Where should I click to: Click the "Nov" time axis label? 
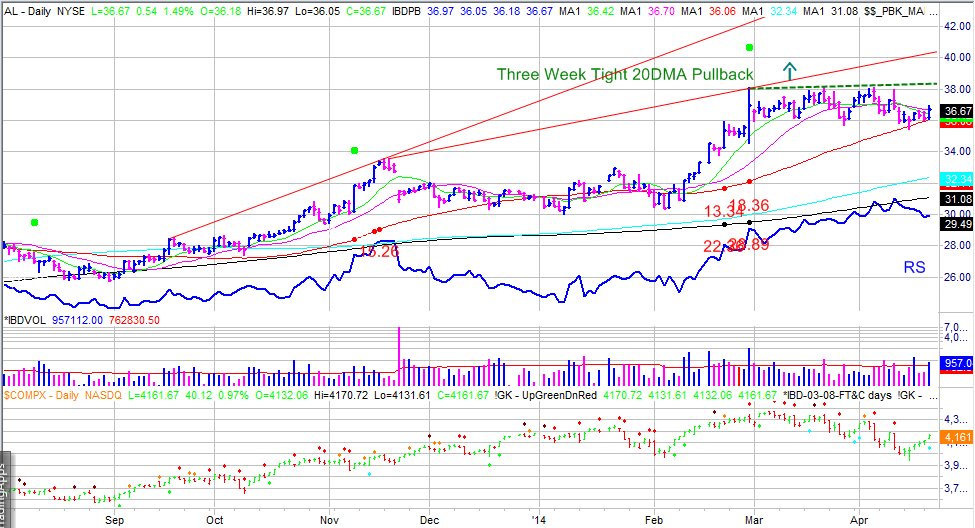(x=330, y=520)
